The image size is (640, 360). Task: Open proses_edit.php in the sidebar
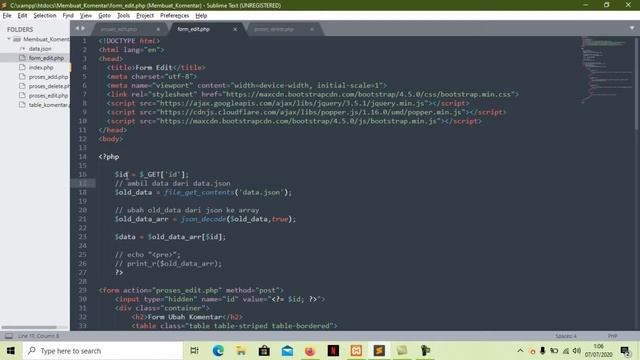point(48,96)
